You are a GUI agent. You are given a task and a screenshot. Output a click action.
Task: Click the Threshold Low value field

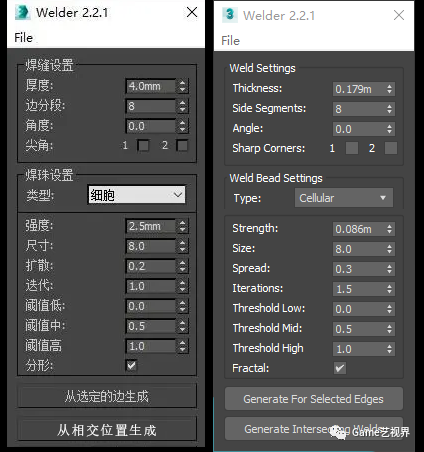pos(359,309)
